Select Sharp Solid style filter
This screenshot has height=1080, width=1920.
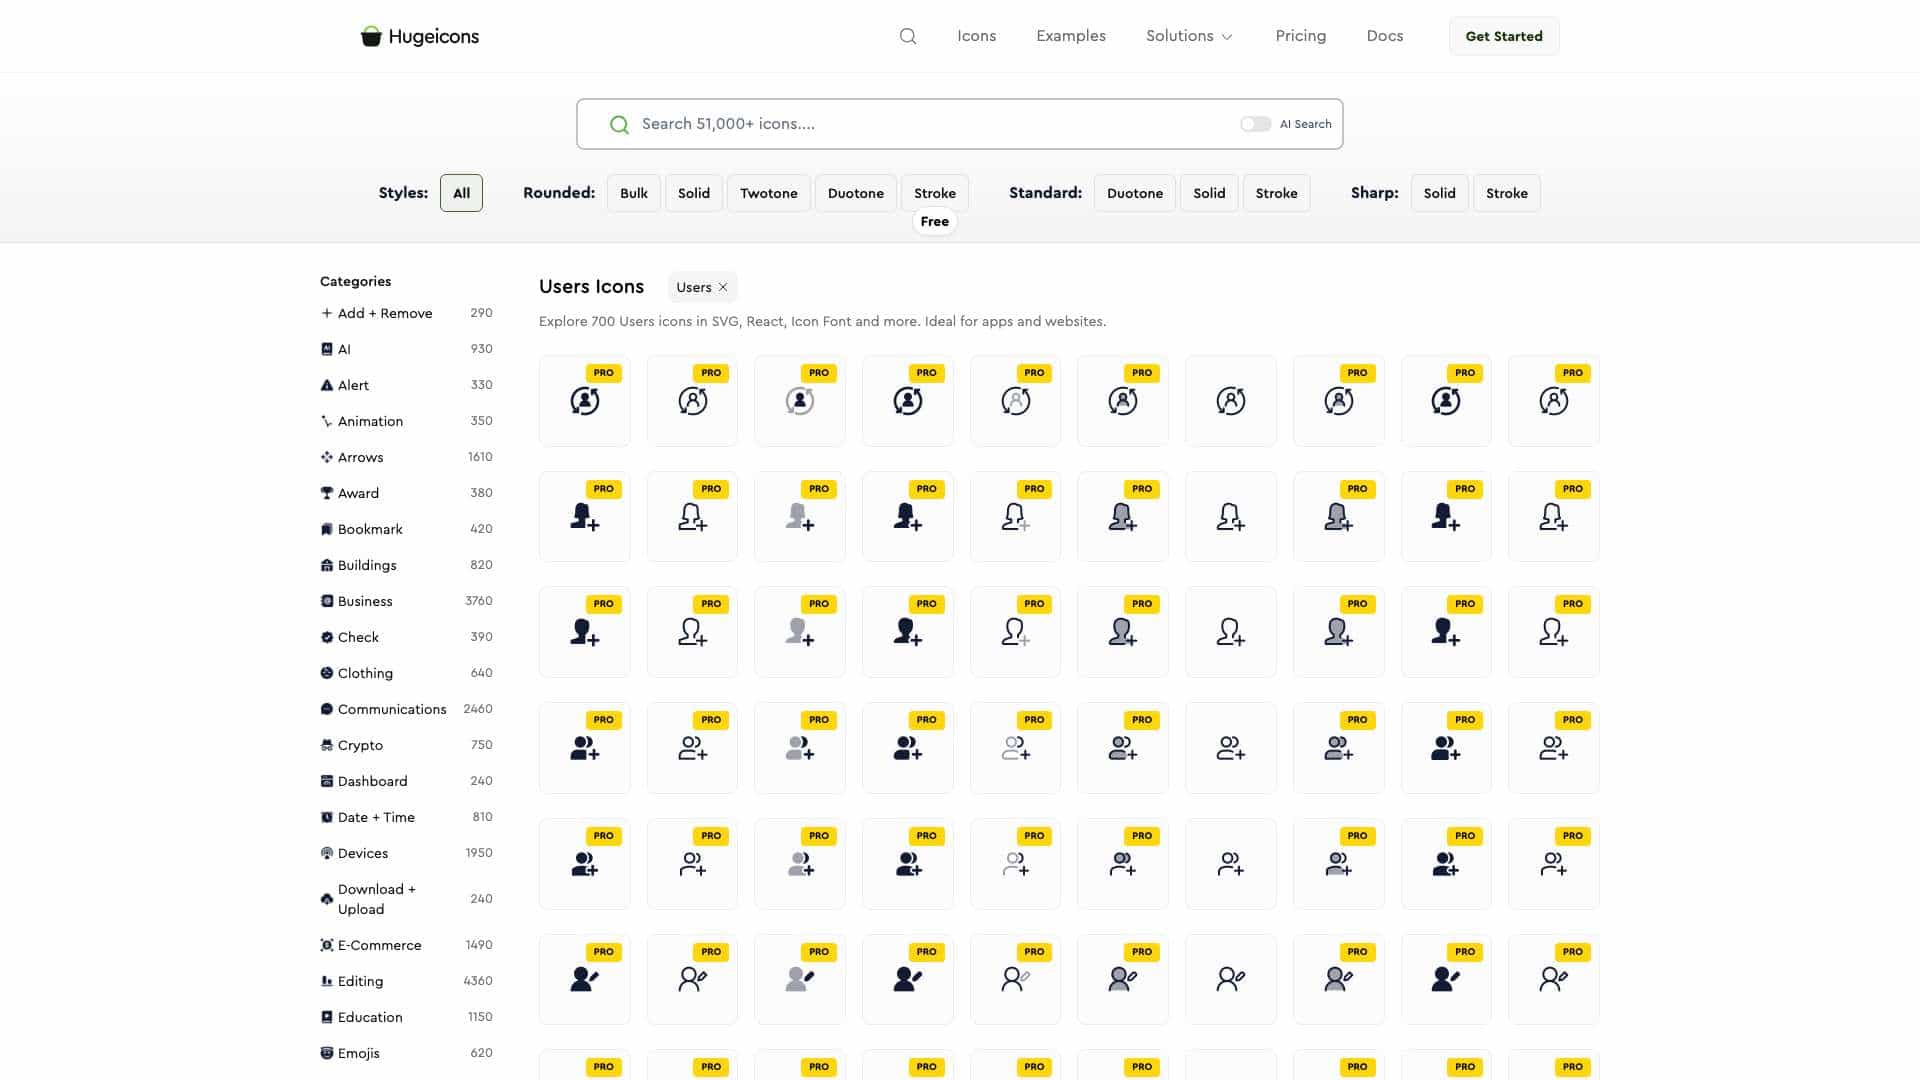point(1439,193)
